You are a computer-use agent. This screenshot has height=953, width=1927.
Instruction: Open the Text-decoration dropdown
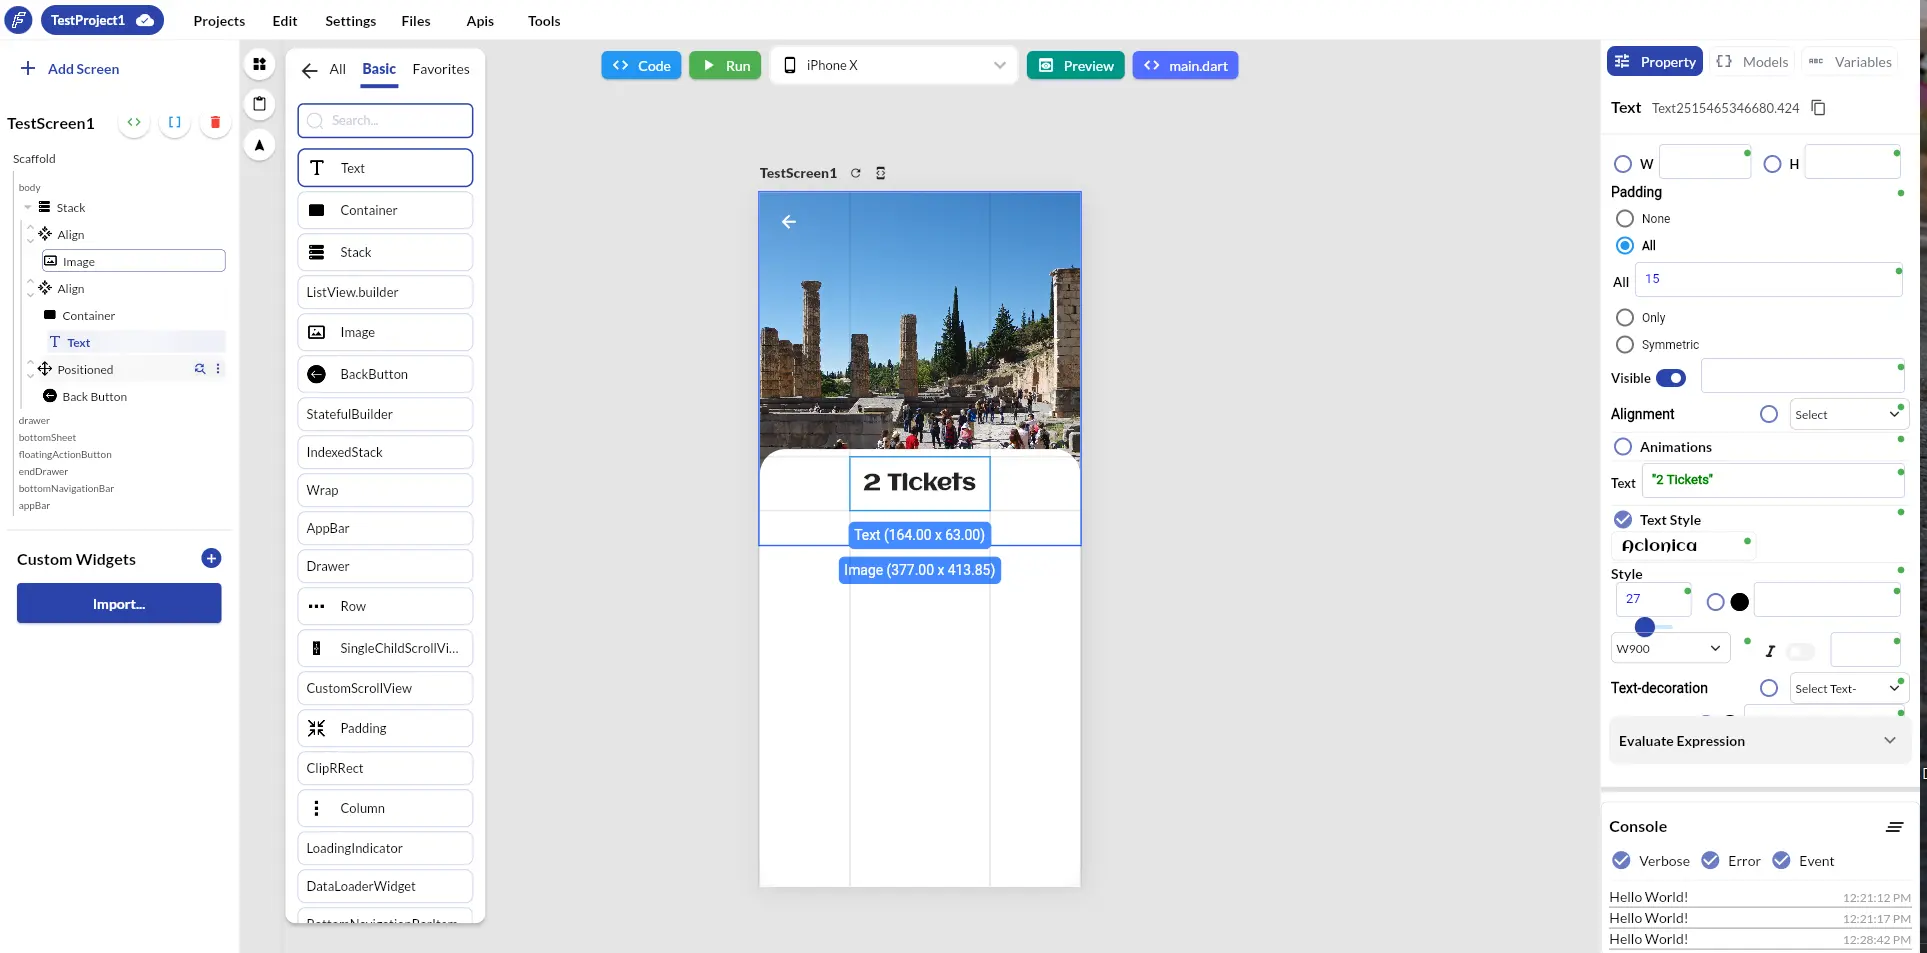[x=1848, y=688]
